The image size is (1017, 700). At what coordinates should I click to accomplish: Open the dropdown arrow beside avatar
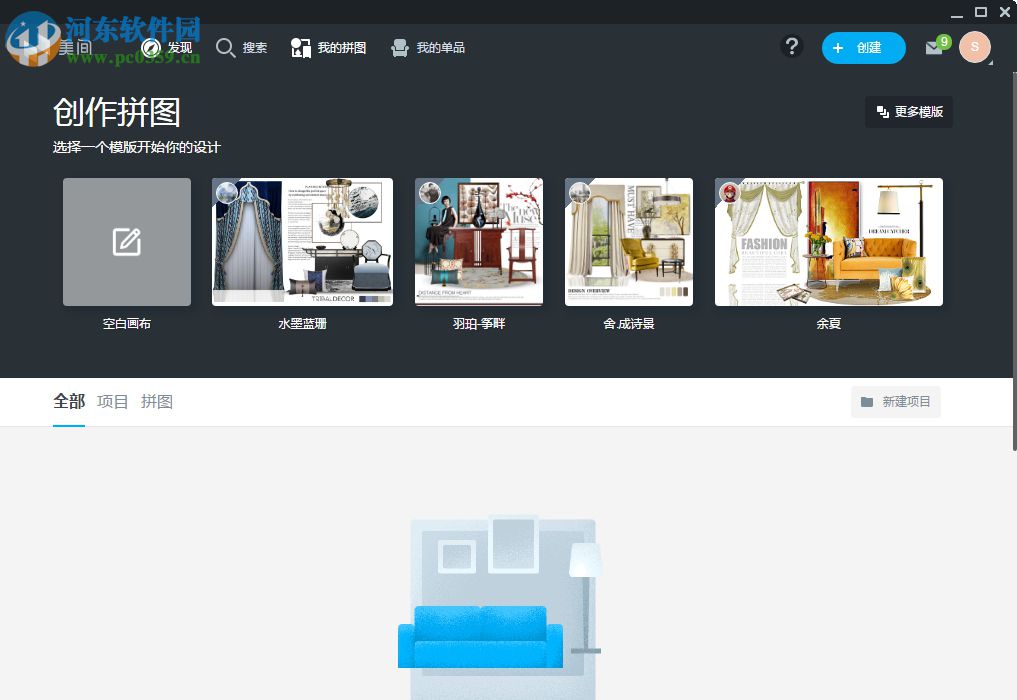(x=990, y=62)
